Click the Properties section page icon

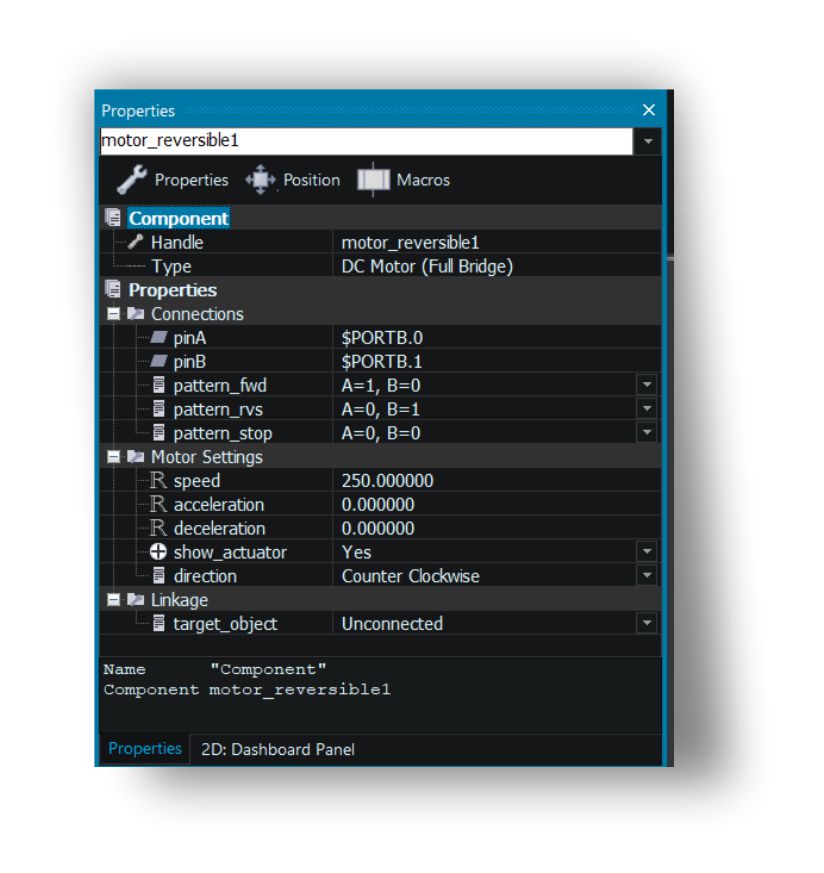(113, 290)
